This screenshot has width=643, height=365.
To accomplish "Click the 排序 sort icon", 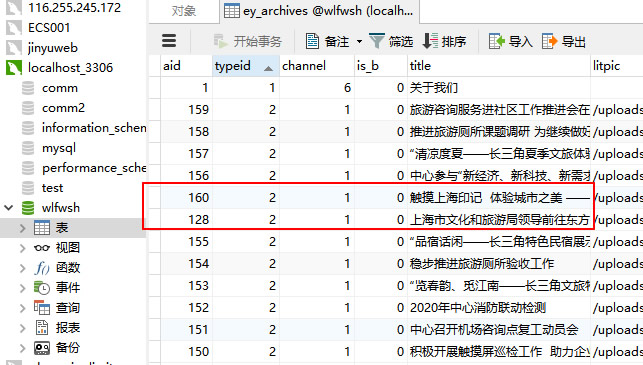I will point(430,41).
